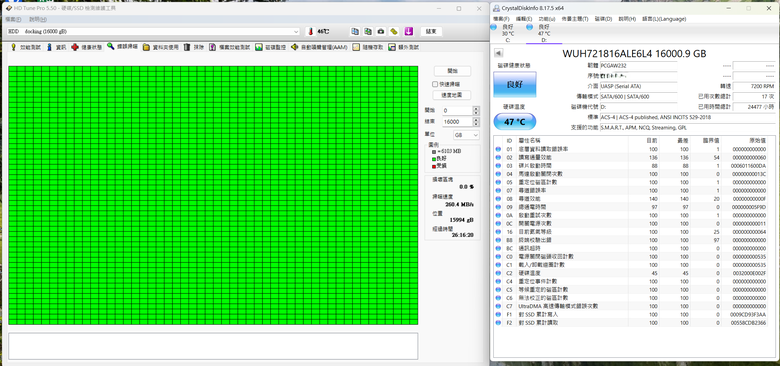780x366 pixels.
Task: Open the 語言(L)(Language) menu in CrystalDiskInfo
Action: tap(664, 19)
